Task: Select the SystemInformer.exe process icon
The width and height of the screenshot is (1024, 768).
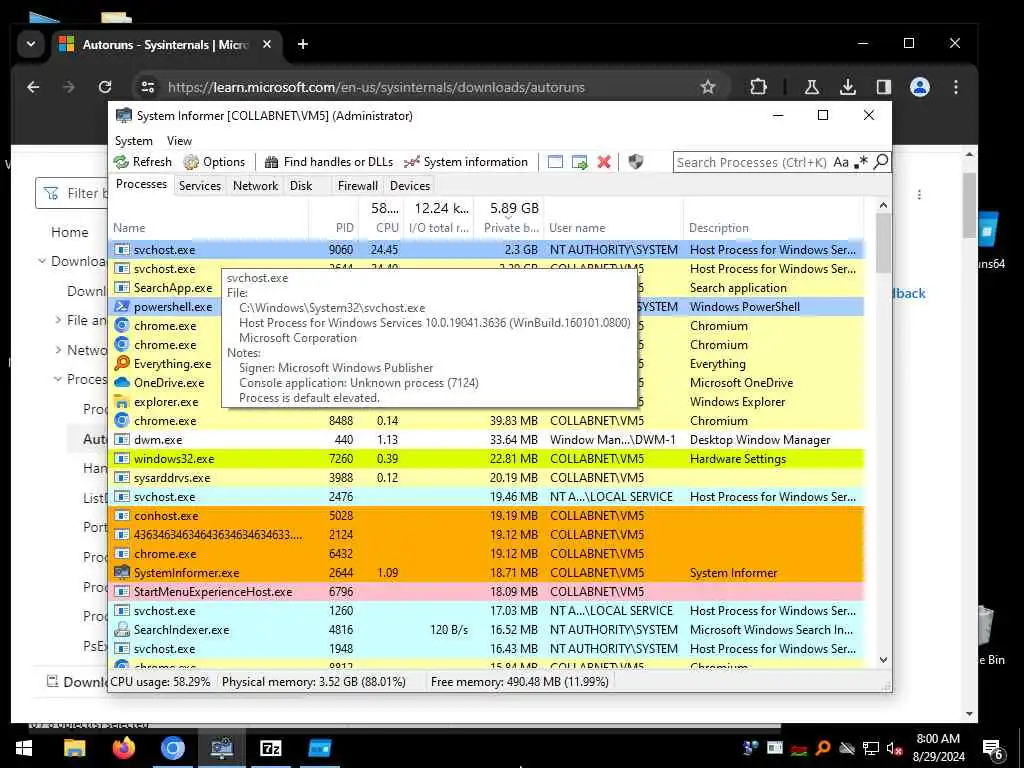Action: pos(121,572)
